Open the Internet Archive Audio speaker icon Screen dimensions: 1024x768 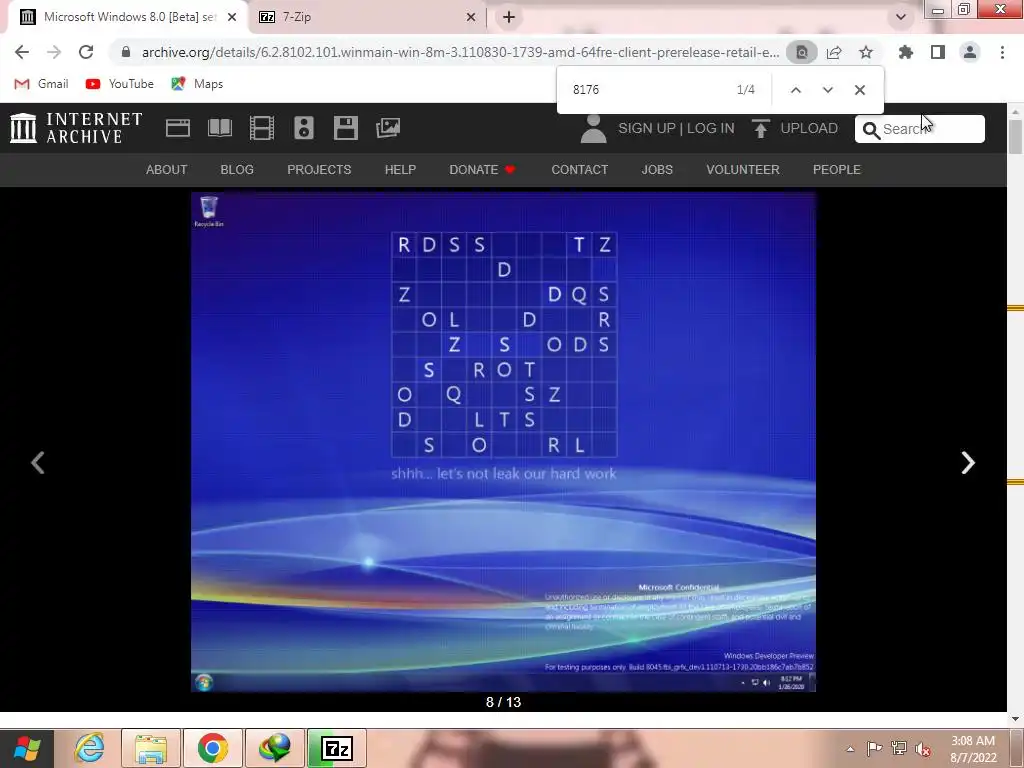coord(304,128)
